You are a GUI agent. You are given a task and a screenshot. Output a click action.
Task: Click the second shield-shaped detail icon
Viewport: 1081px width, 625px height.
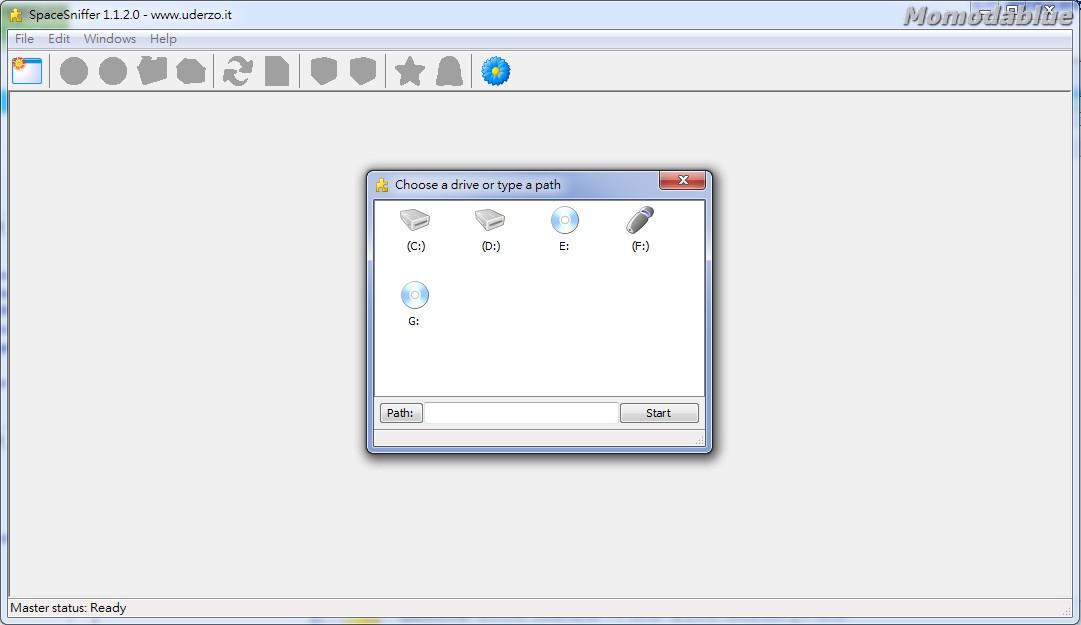pos(363,71)
